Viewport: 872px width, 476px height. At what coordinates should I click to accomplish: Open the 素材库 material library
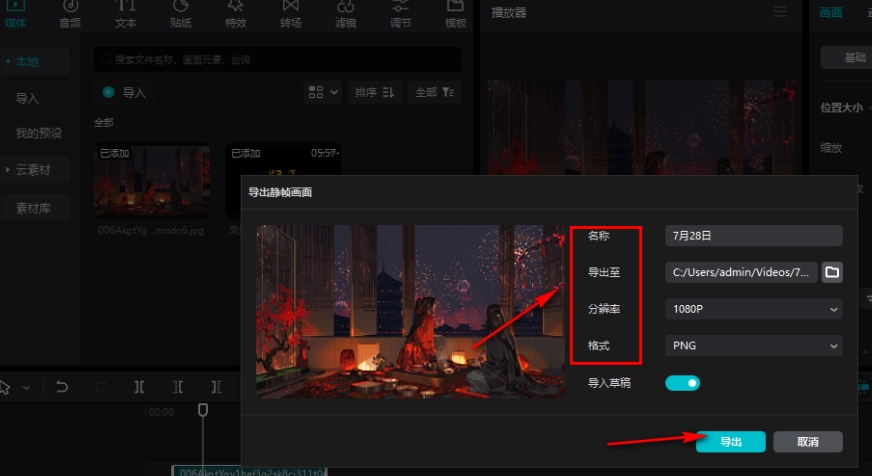click(35, 208)
